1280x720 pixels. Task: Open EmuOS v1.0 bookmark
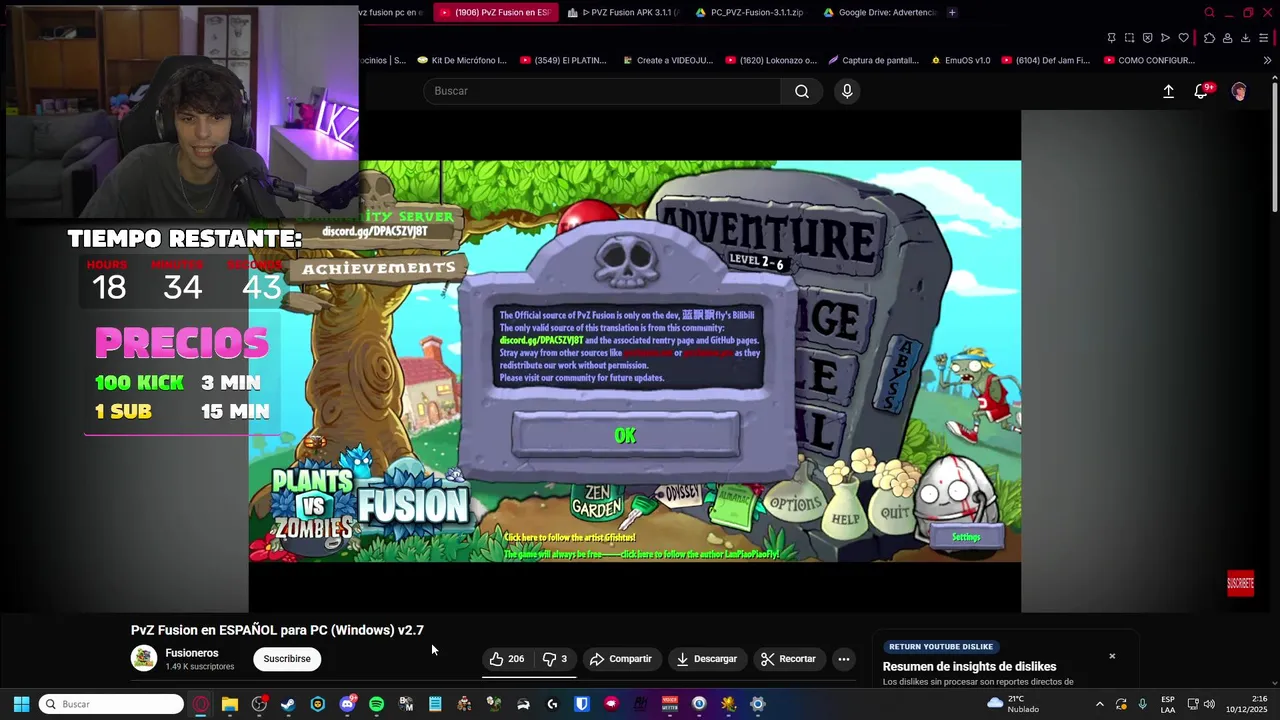[960, 60]
